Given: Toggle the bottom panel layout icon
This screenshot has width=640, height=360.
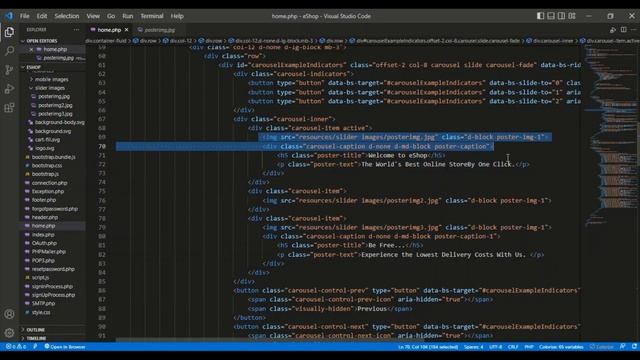Looking at the screenshot, I should 551,16.
